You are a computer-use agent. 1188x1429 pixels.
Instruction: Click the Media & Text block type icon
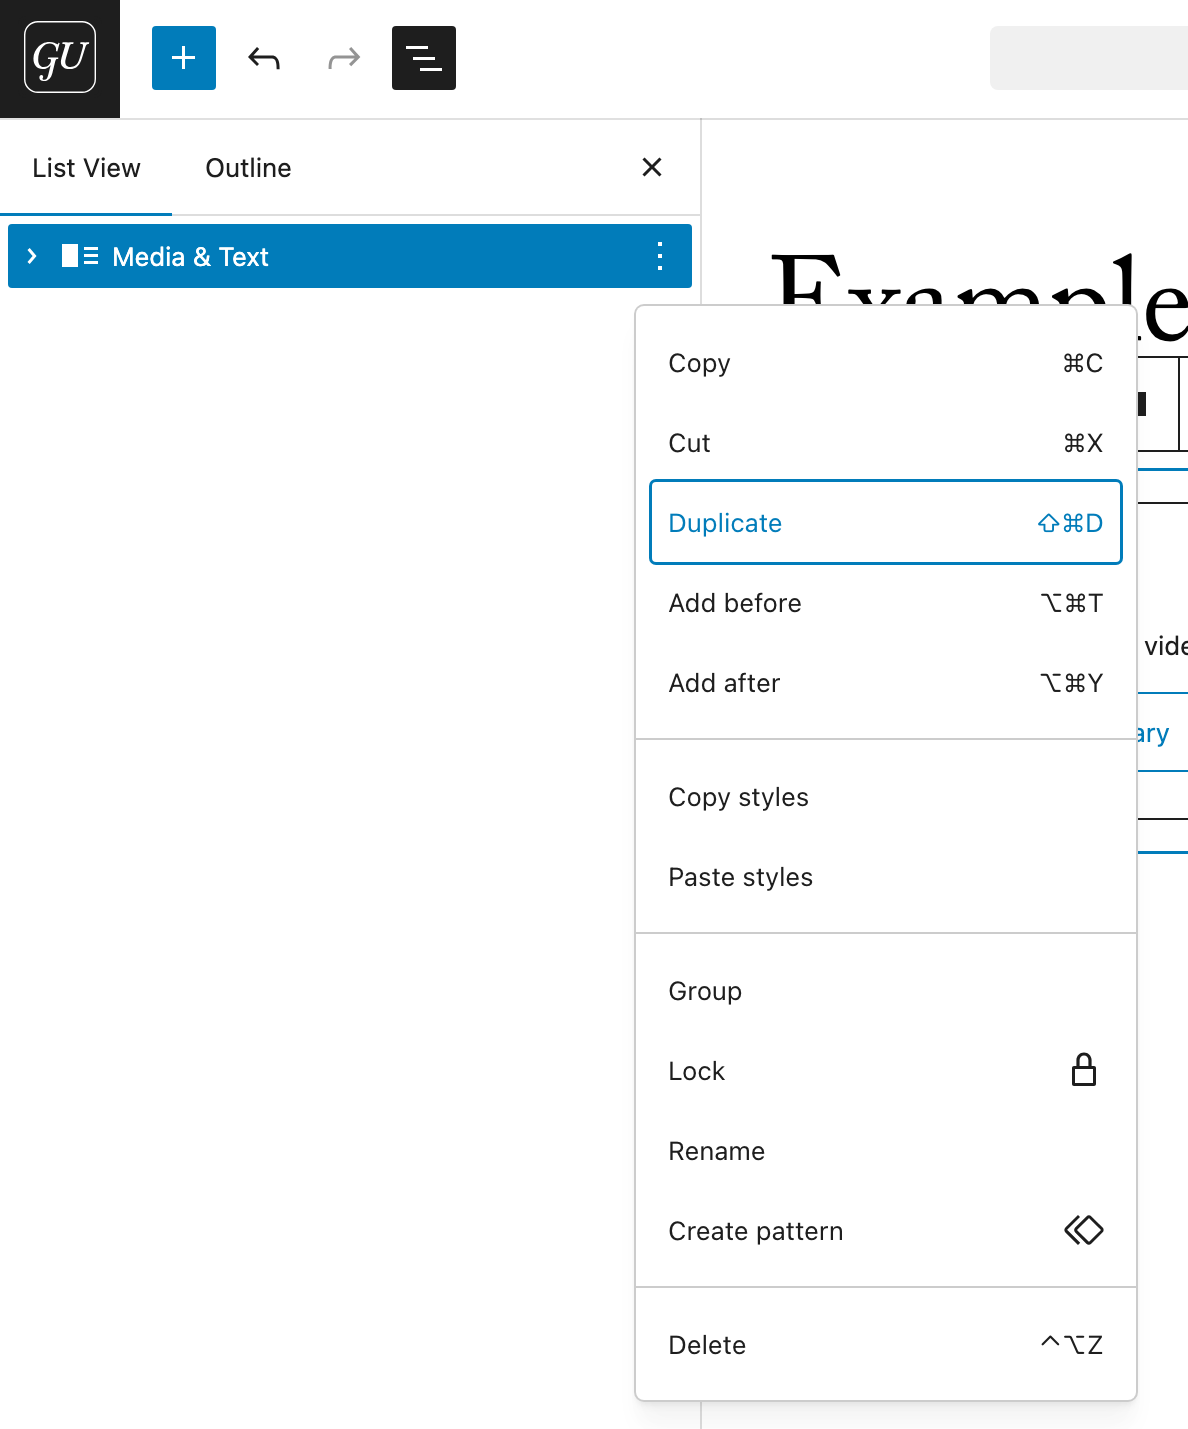pos(80,256)
